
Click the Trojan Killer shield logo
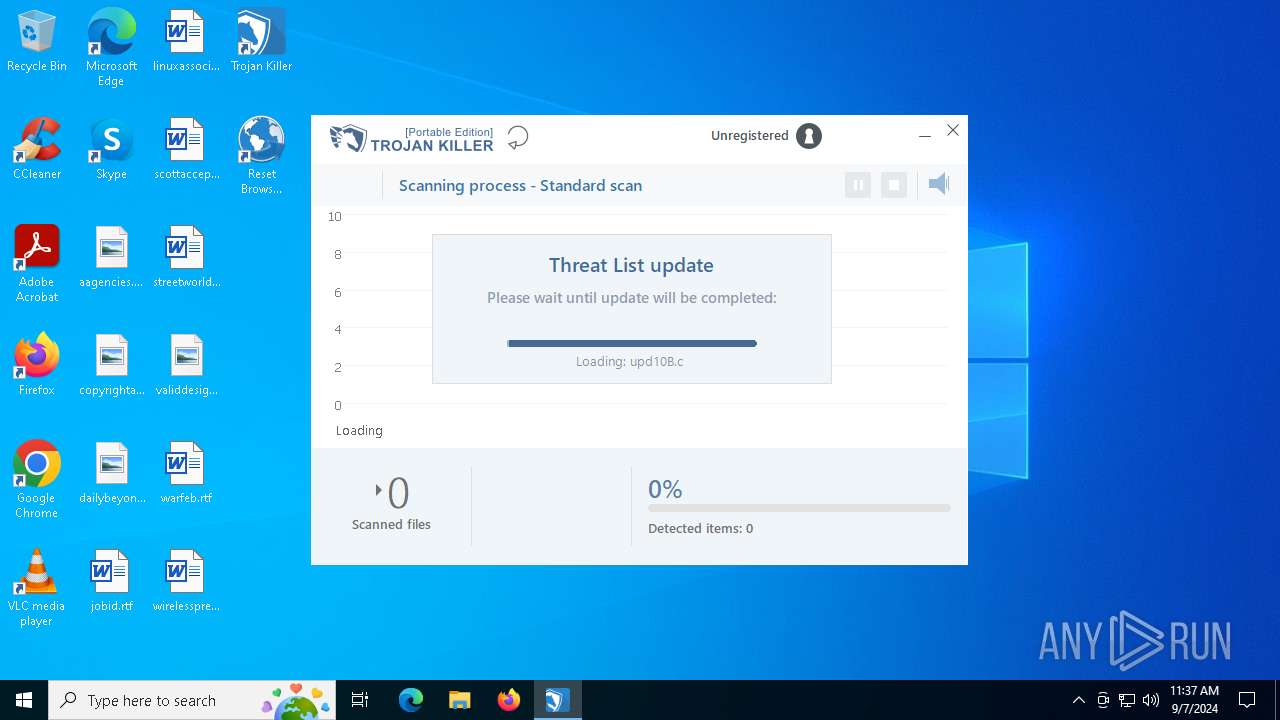point(348,138)
